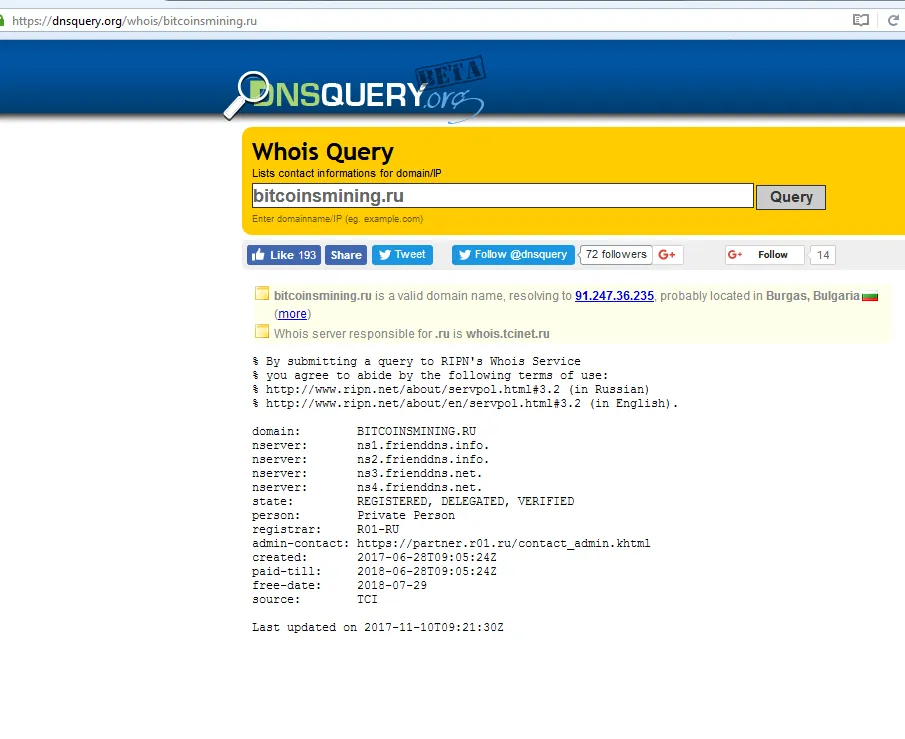The width and height of the screenshot is (905, 739).
Task: Click hint text 'Enter domainname/IP (eg. example.com)'
Action: point(337,219)
